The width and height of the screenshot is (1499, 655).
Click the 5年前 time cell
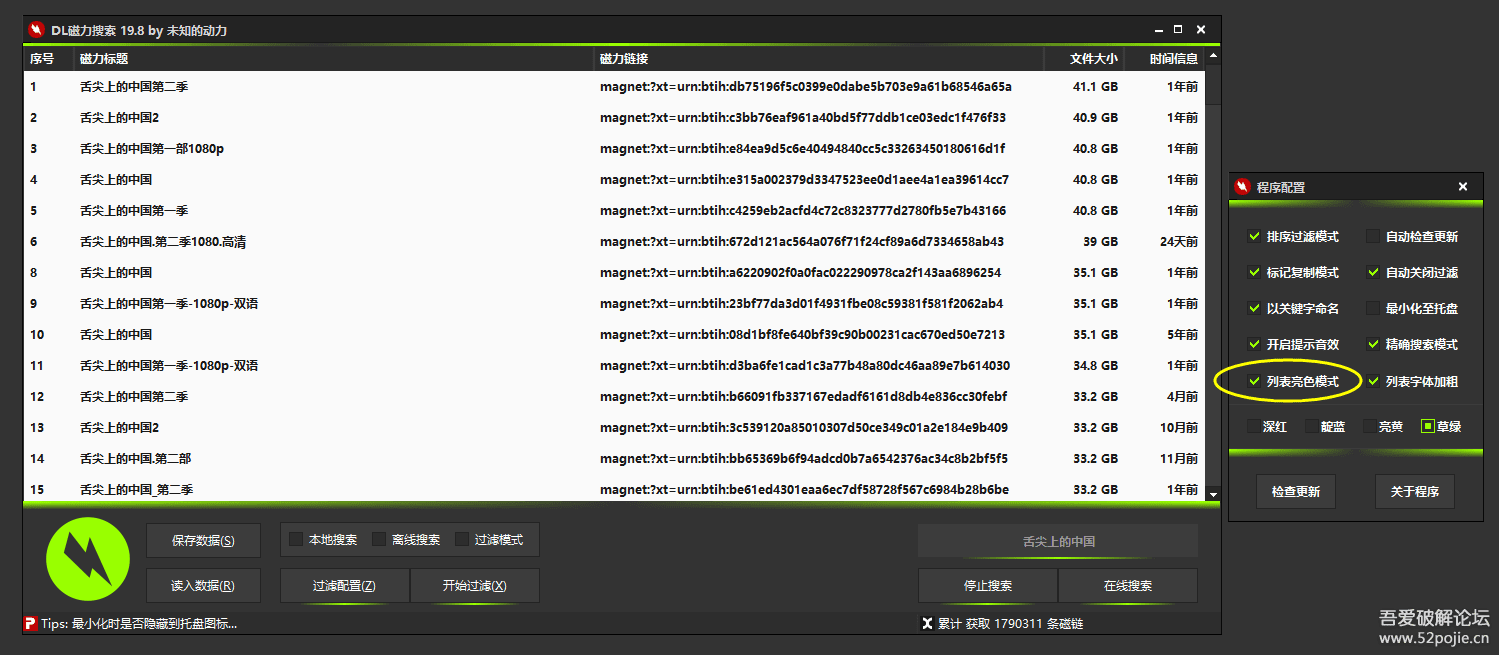tap(1182, 335)
